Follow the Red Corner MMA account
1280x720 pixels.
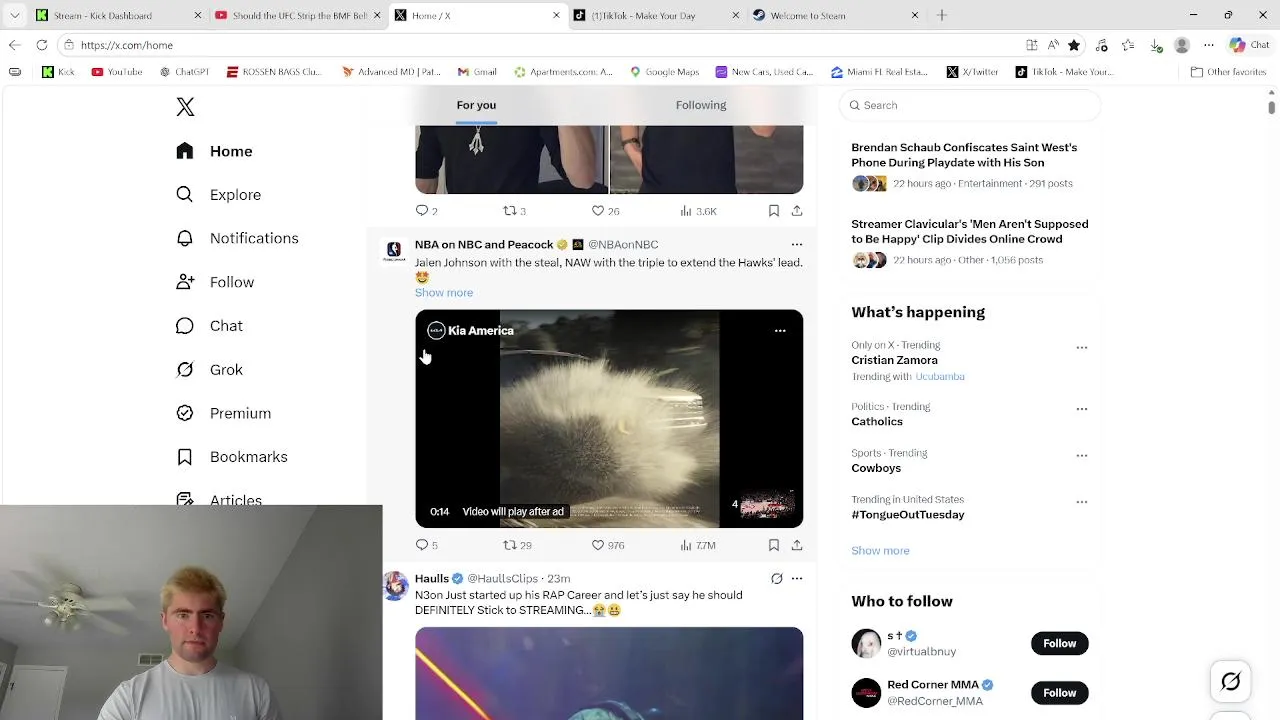click(x=1060, y=693)
